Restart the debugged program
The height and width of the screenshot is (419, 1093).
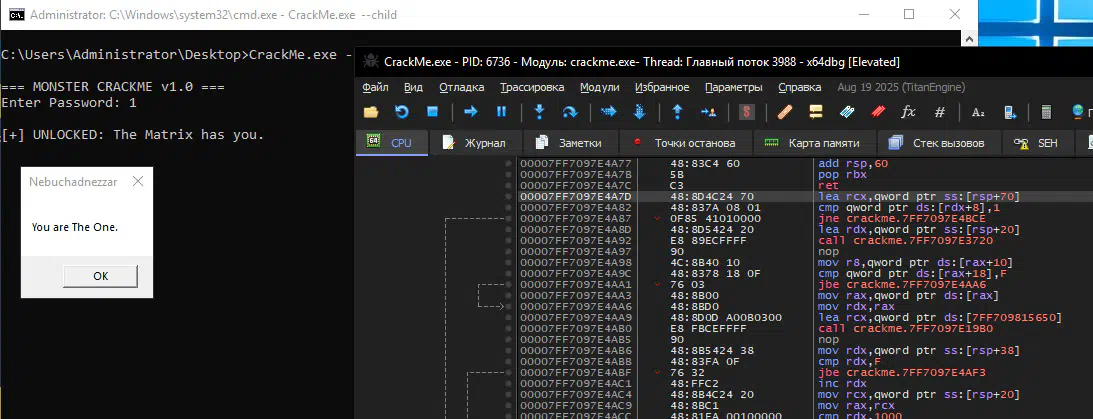[402, 112]
